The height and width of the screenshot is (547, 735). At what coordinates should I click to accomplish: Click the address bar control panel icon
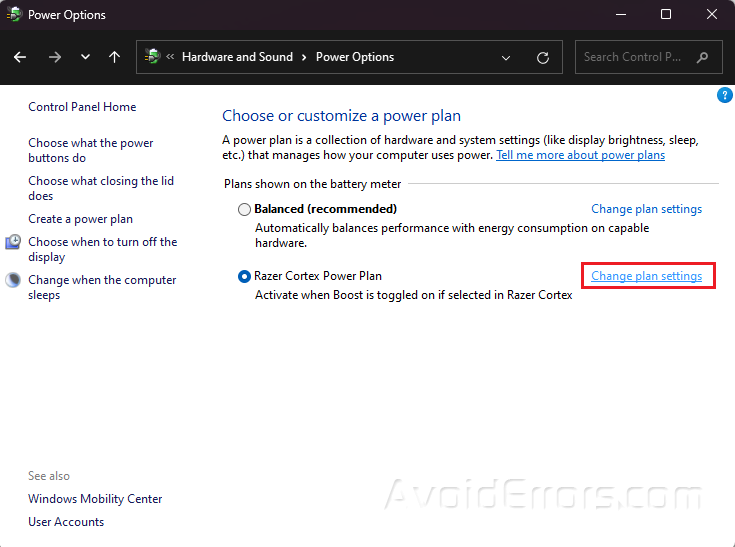pyautogui.click(x=153, y=57)
